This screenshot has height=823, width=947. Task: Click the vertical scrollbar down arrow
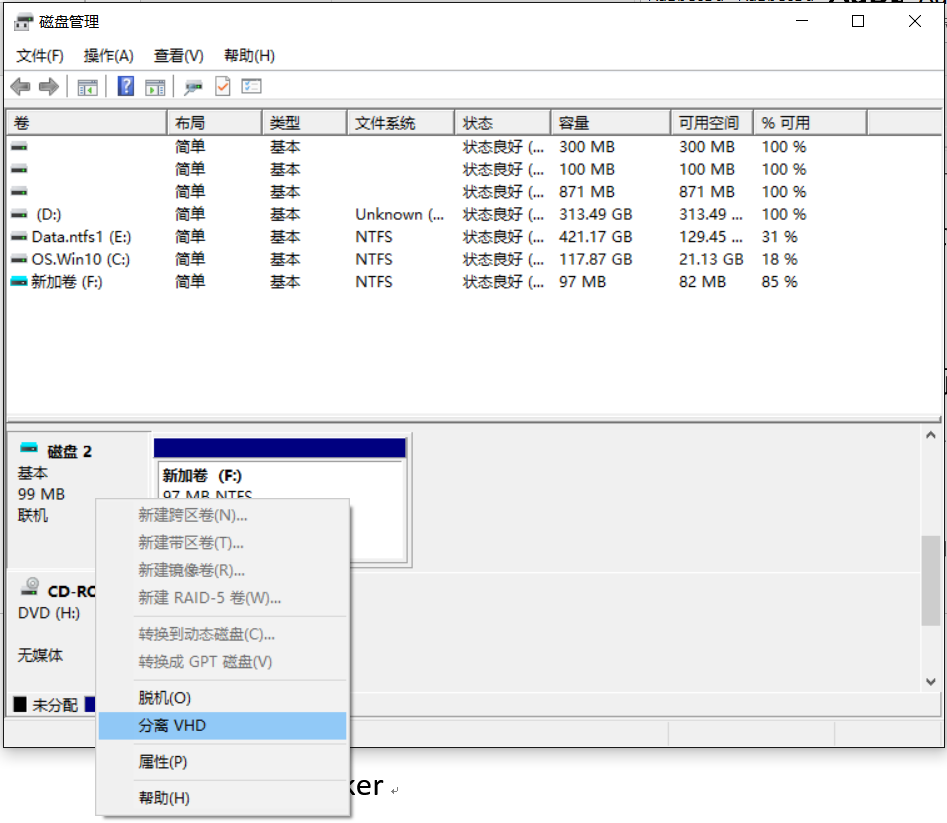929,682
